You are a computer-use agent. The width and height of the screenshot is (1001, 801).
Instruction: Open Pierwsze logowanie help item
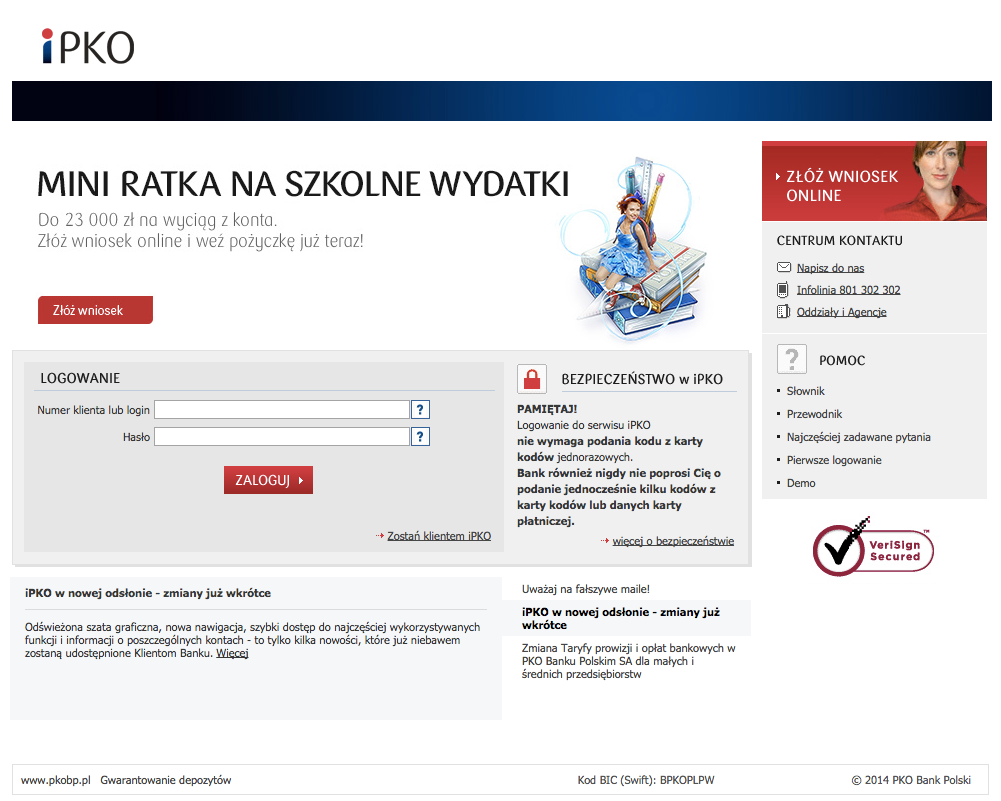834,460
